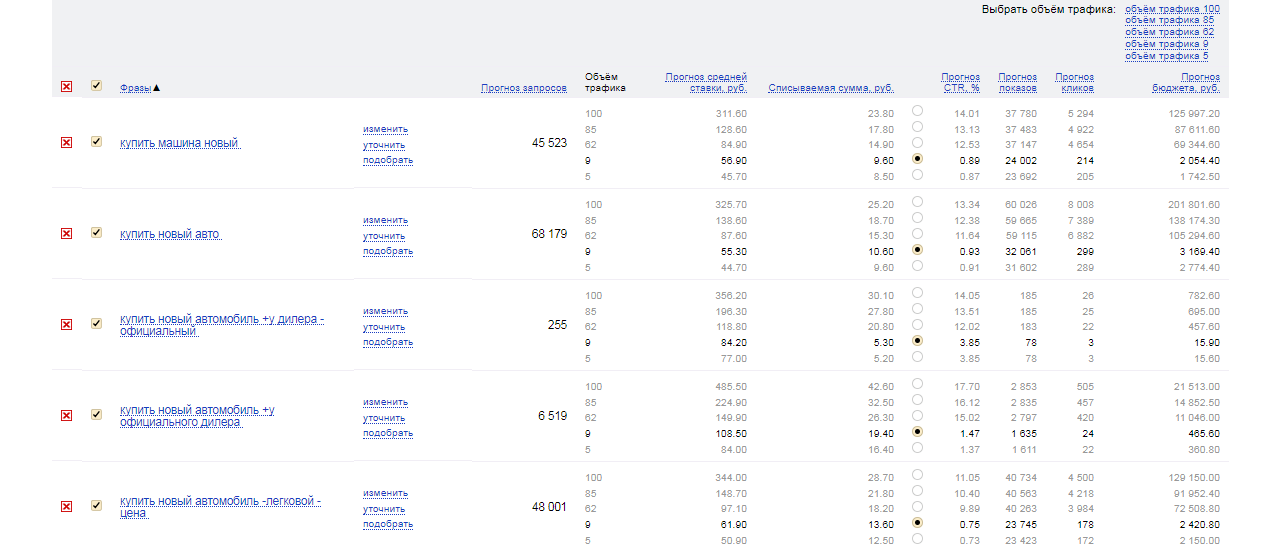
Task: Delete the phrase 'купить машина новый'
Action: tap(67, 143)
